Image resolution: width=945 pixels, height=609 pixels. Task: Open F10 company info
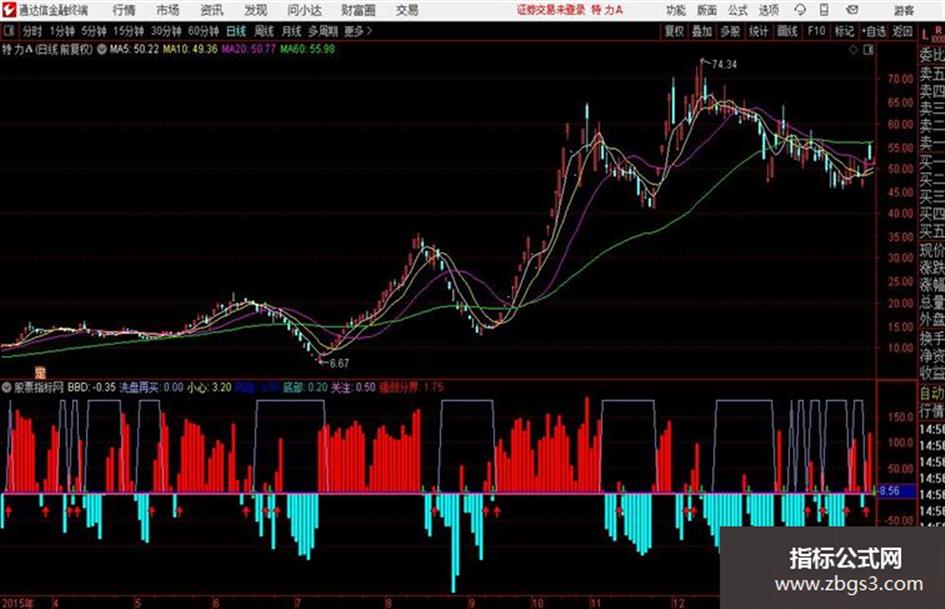point(816,31)
